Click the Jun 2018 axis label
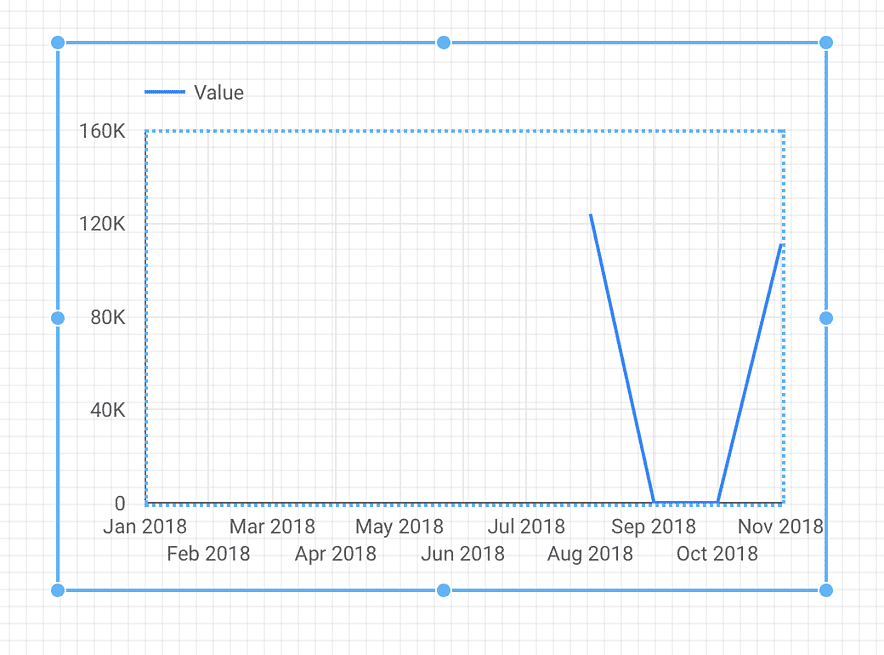 click(x=463, y=554)
